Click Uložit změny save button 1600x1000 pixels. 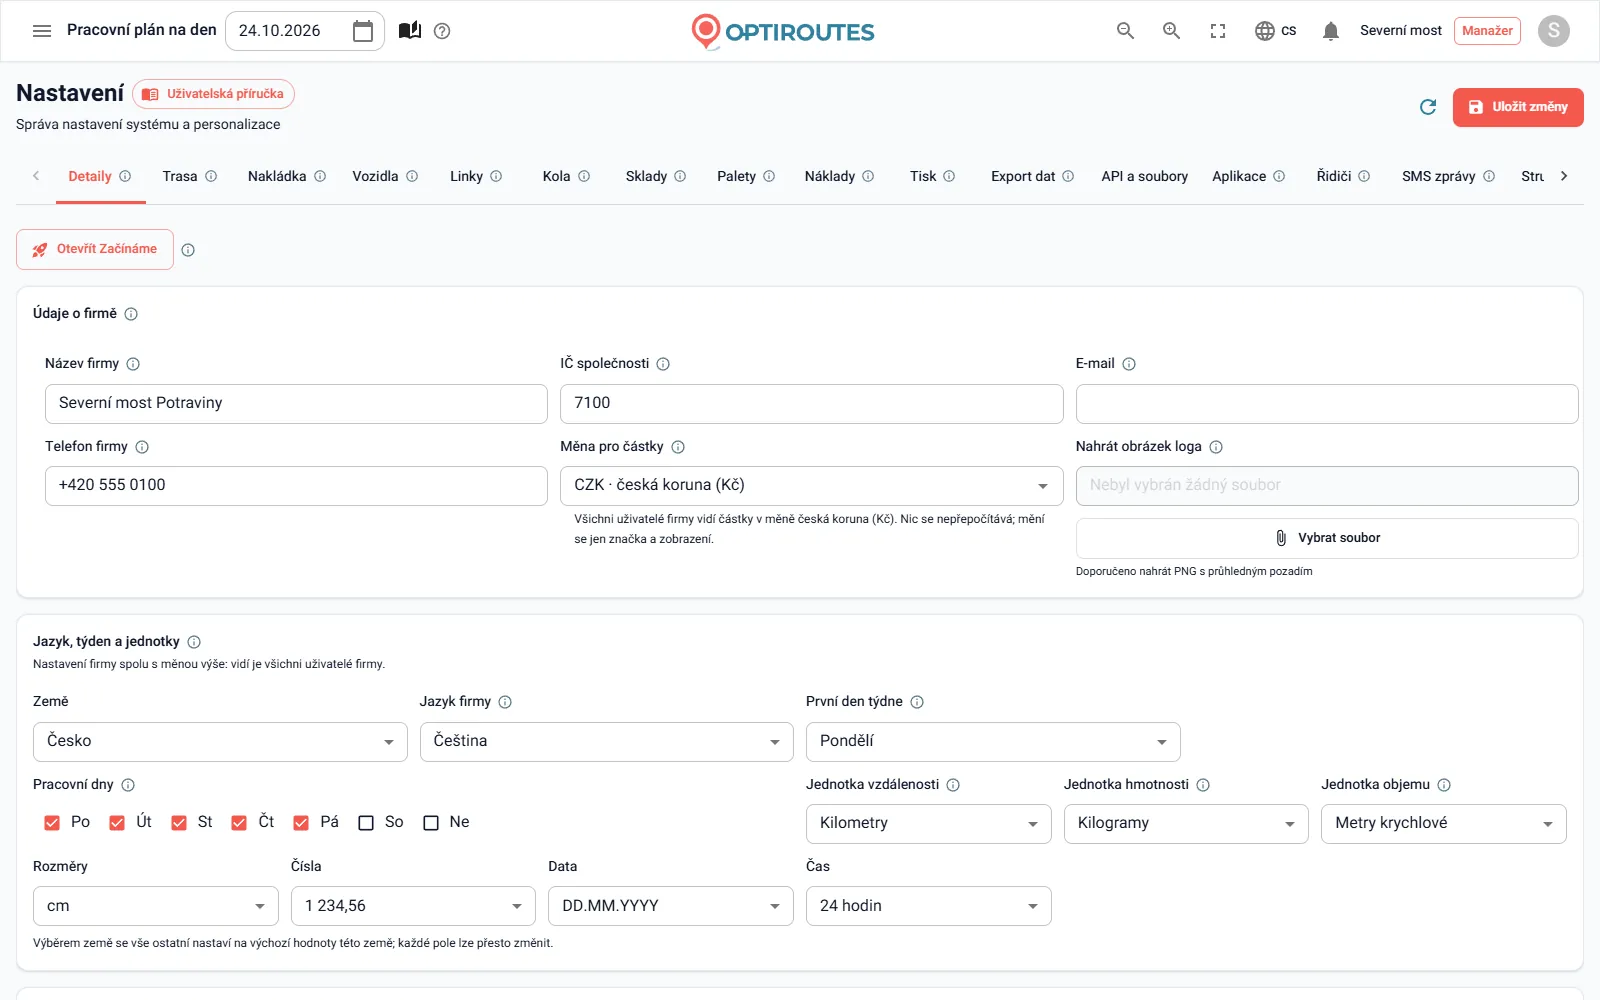[1518, 107]
